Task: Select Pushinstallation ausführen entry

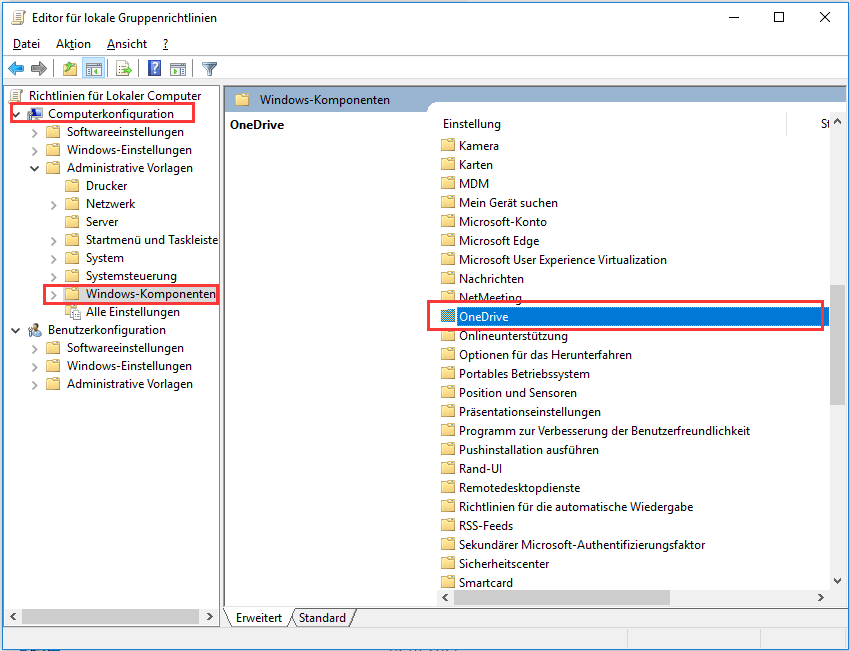Action: pyautogui.click(x=529, y=449)
